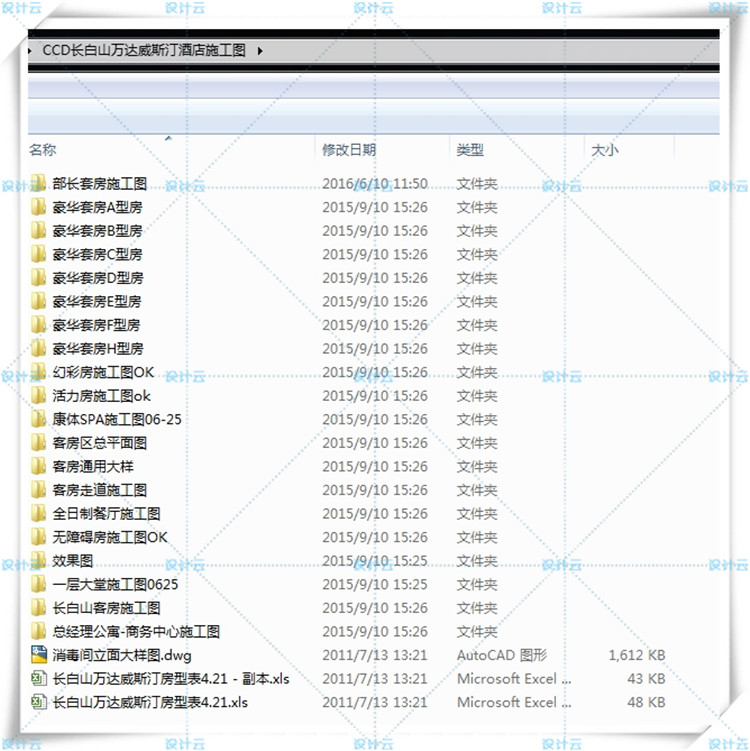The width and height of the screenshot is (750, 751).
Task: Select the file name 长白山万达威斯汀房型表4.21.xls
Action: [150, 702]
